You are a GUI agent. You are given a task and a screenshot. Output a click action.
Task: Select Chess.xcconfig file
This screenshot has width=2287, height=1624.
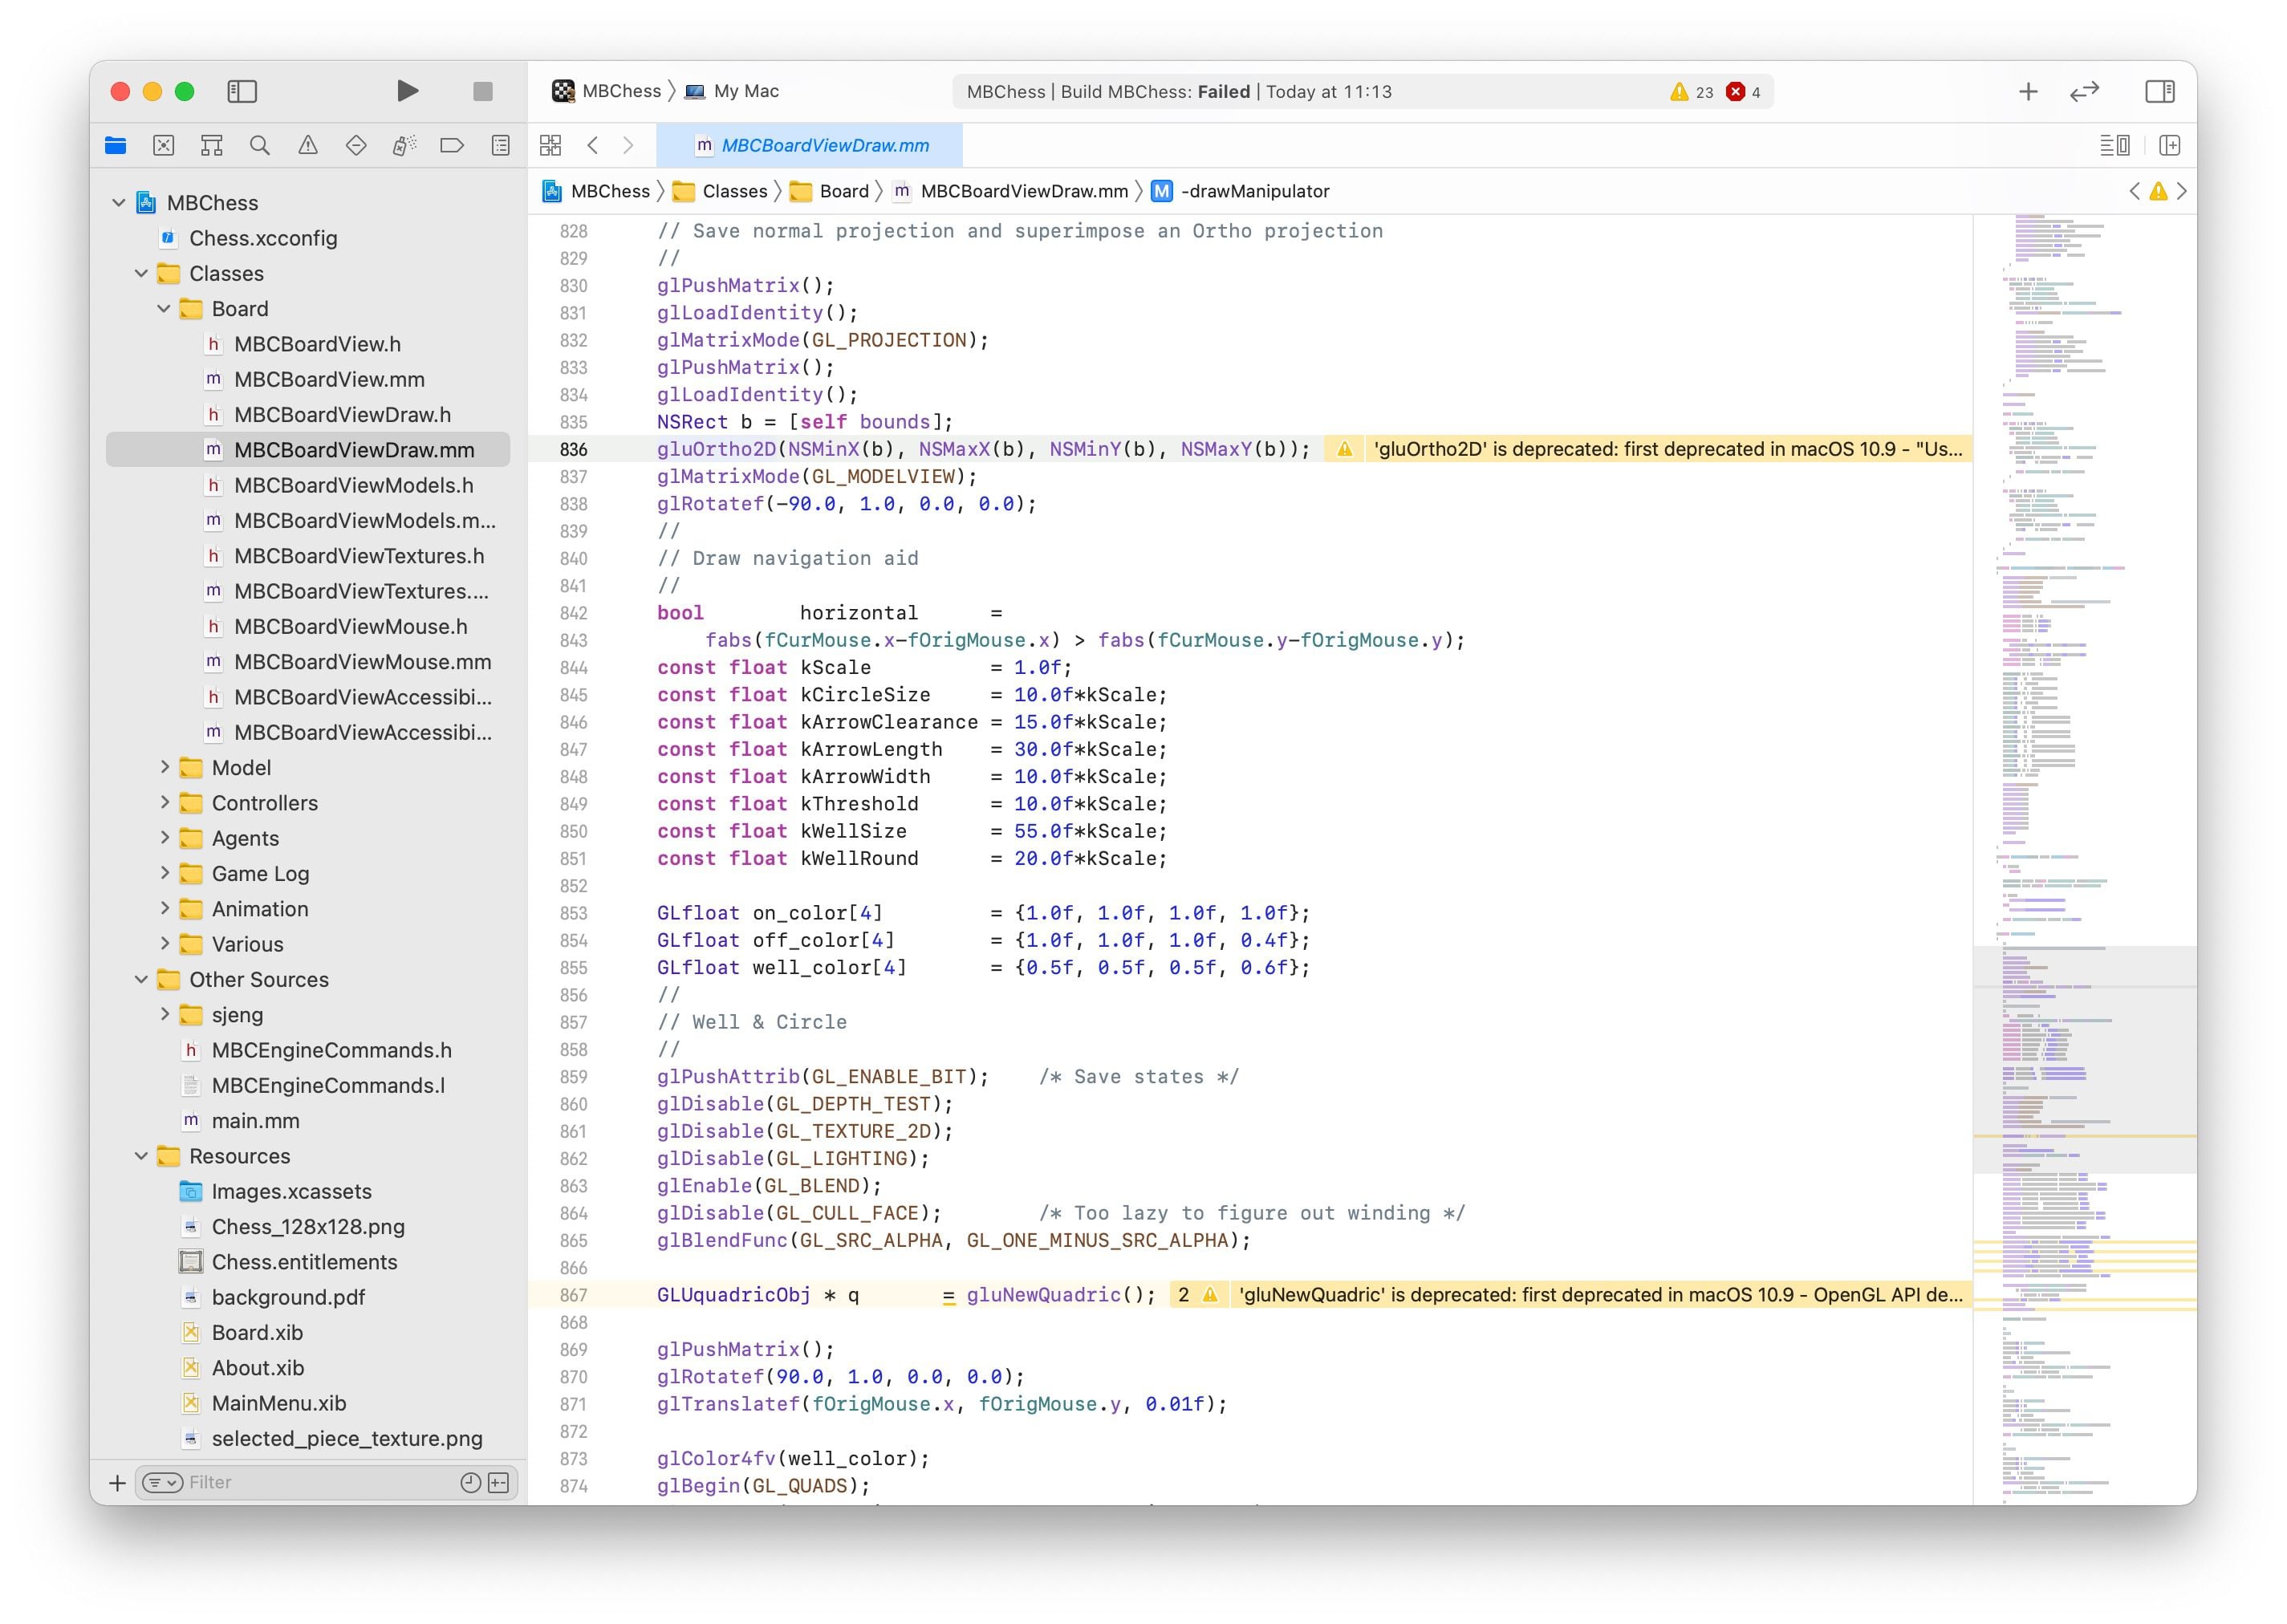click(308, 238)
